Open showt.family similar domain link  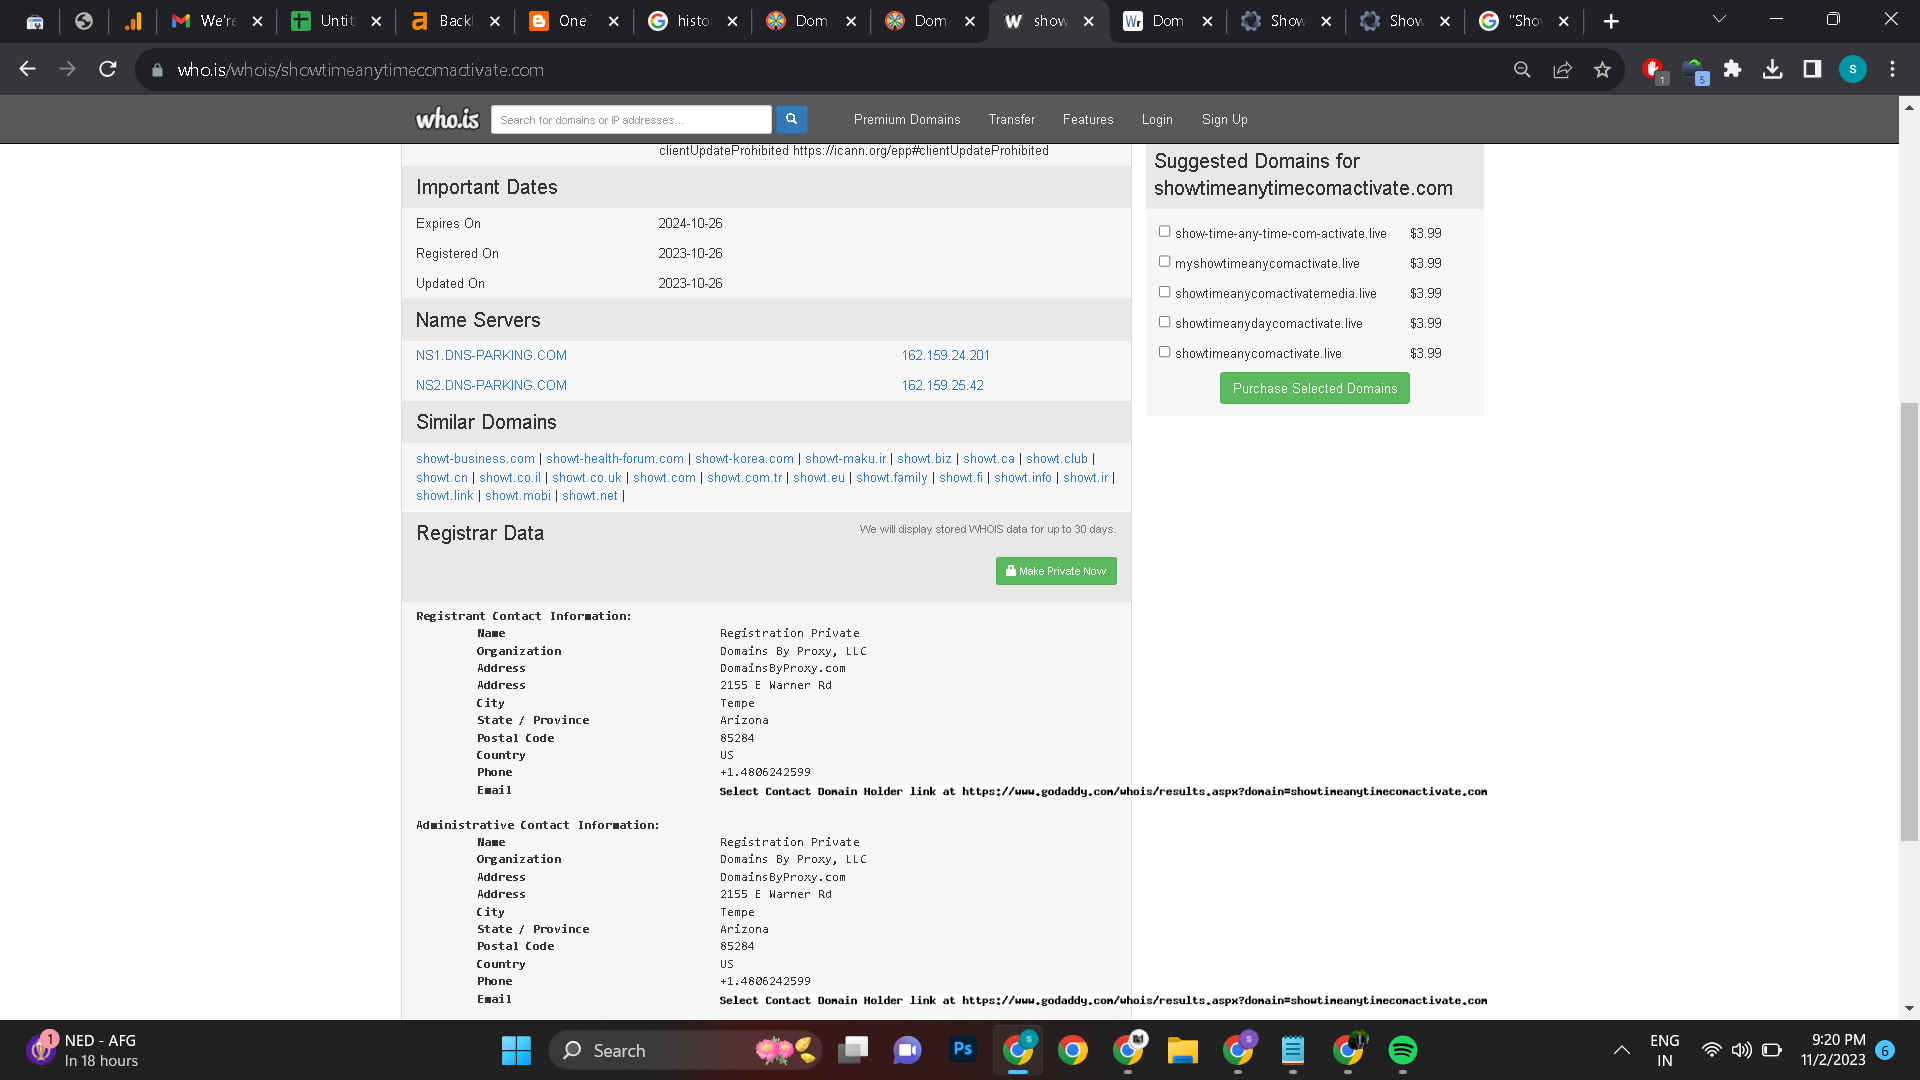(891, 478)
